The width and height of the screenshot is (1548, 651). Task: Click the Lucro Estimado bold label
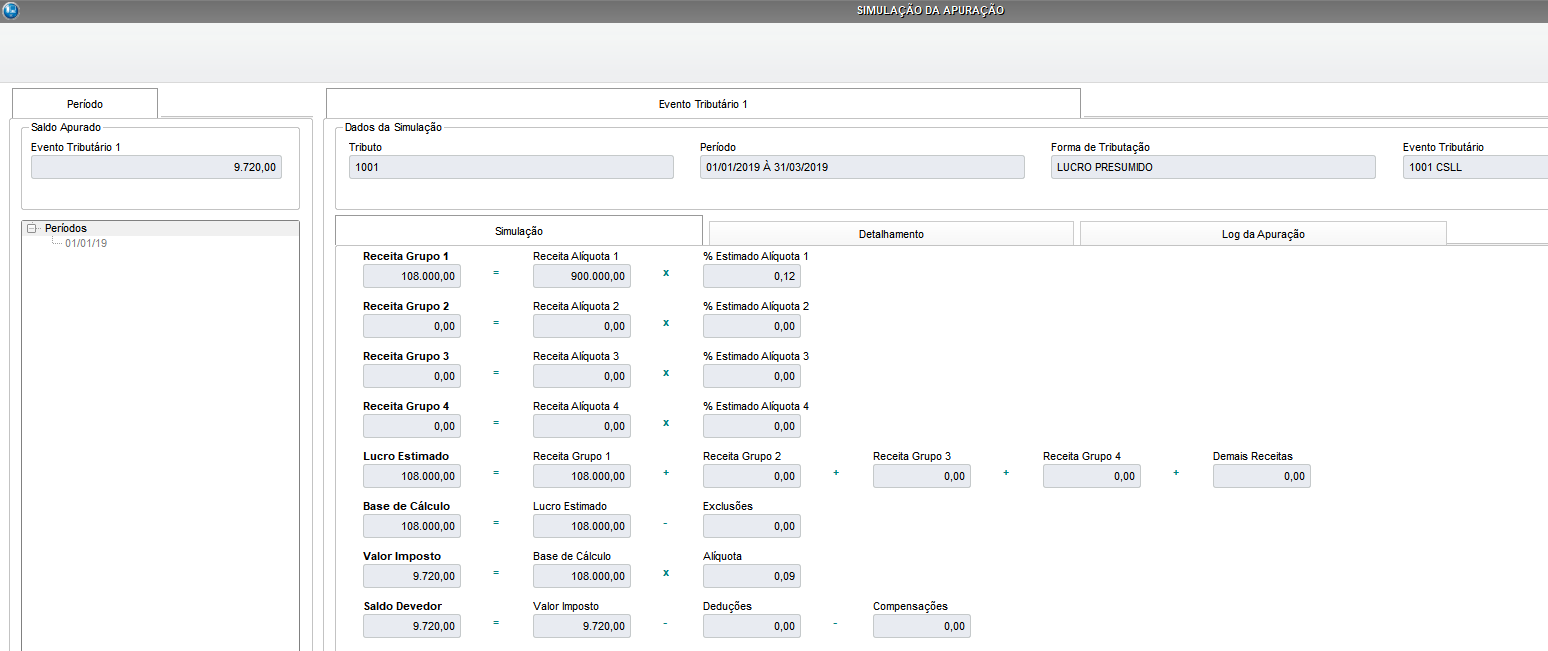(x=406, y=456)
